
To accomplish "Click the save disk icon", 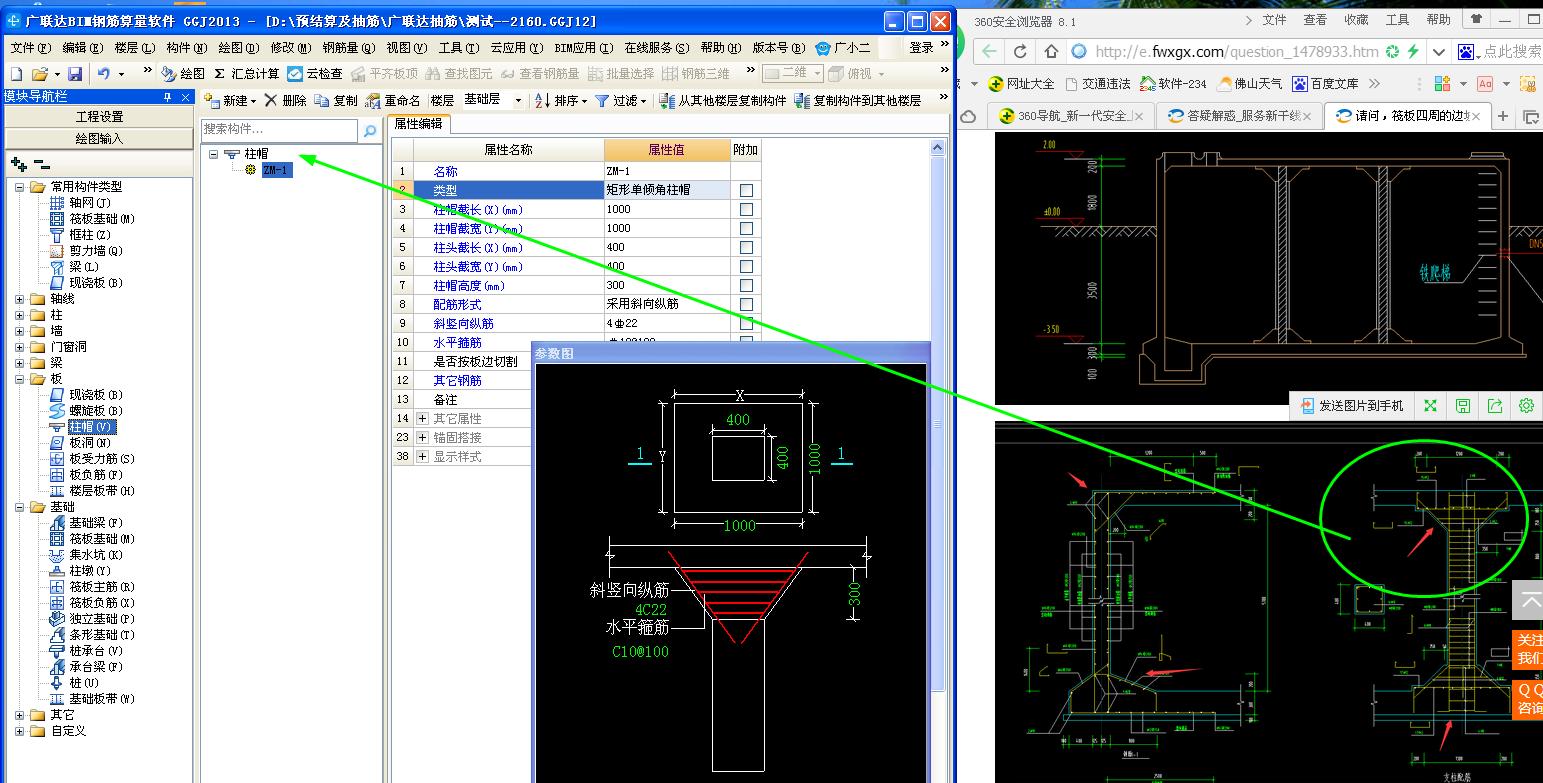I will [74, 74].
